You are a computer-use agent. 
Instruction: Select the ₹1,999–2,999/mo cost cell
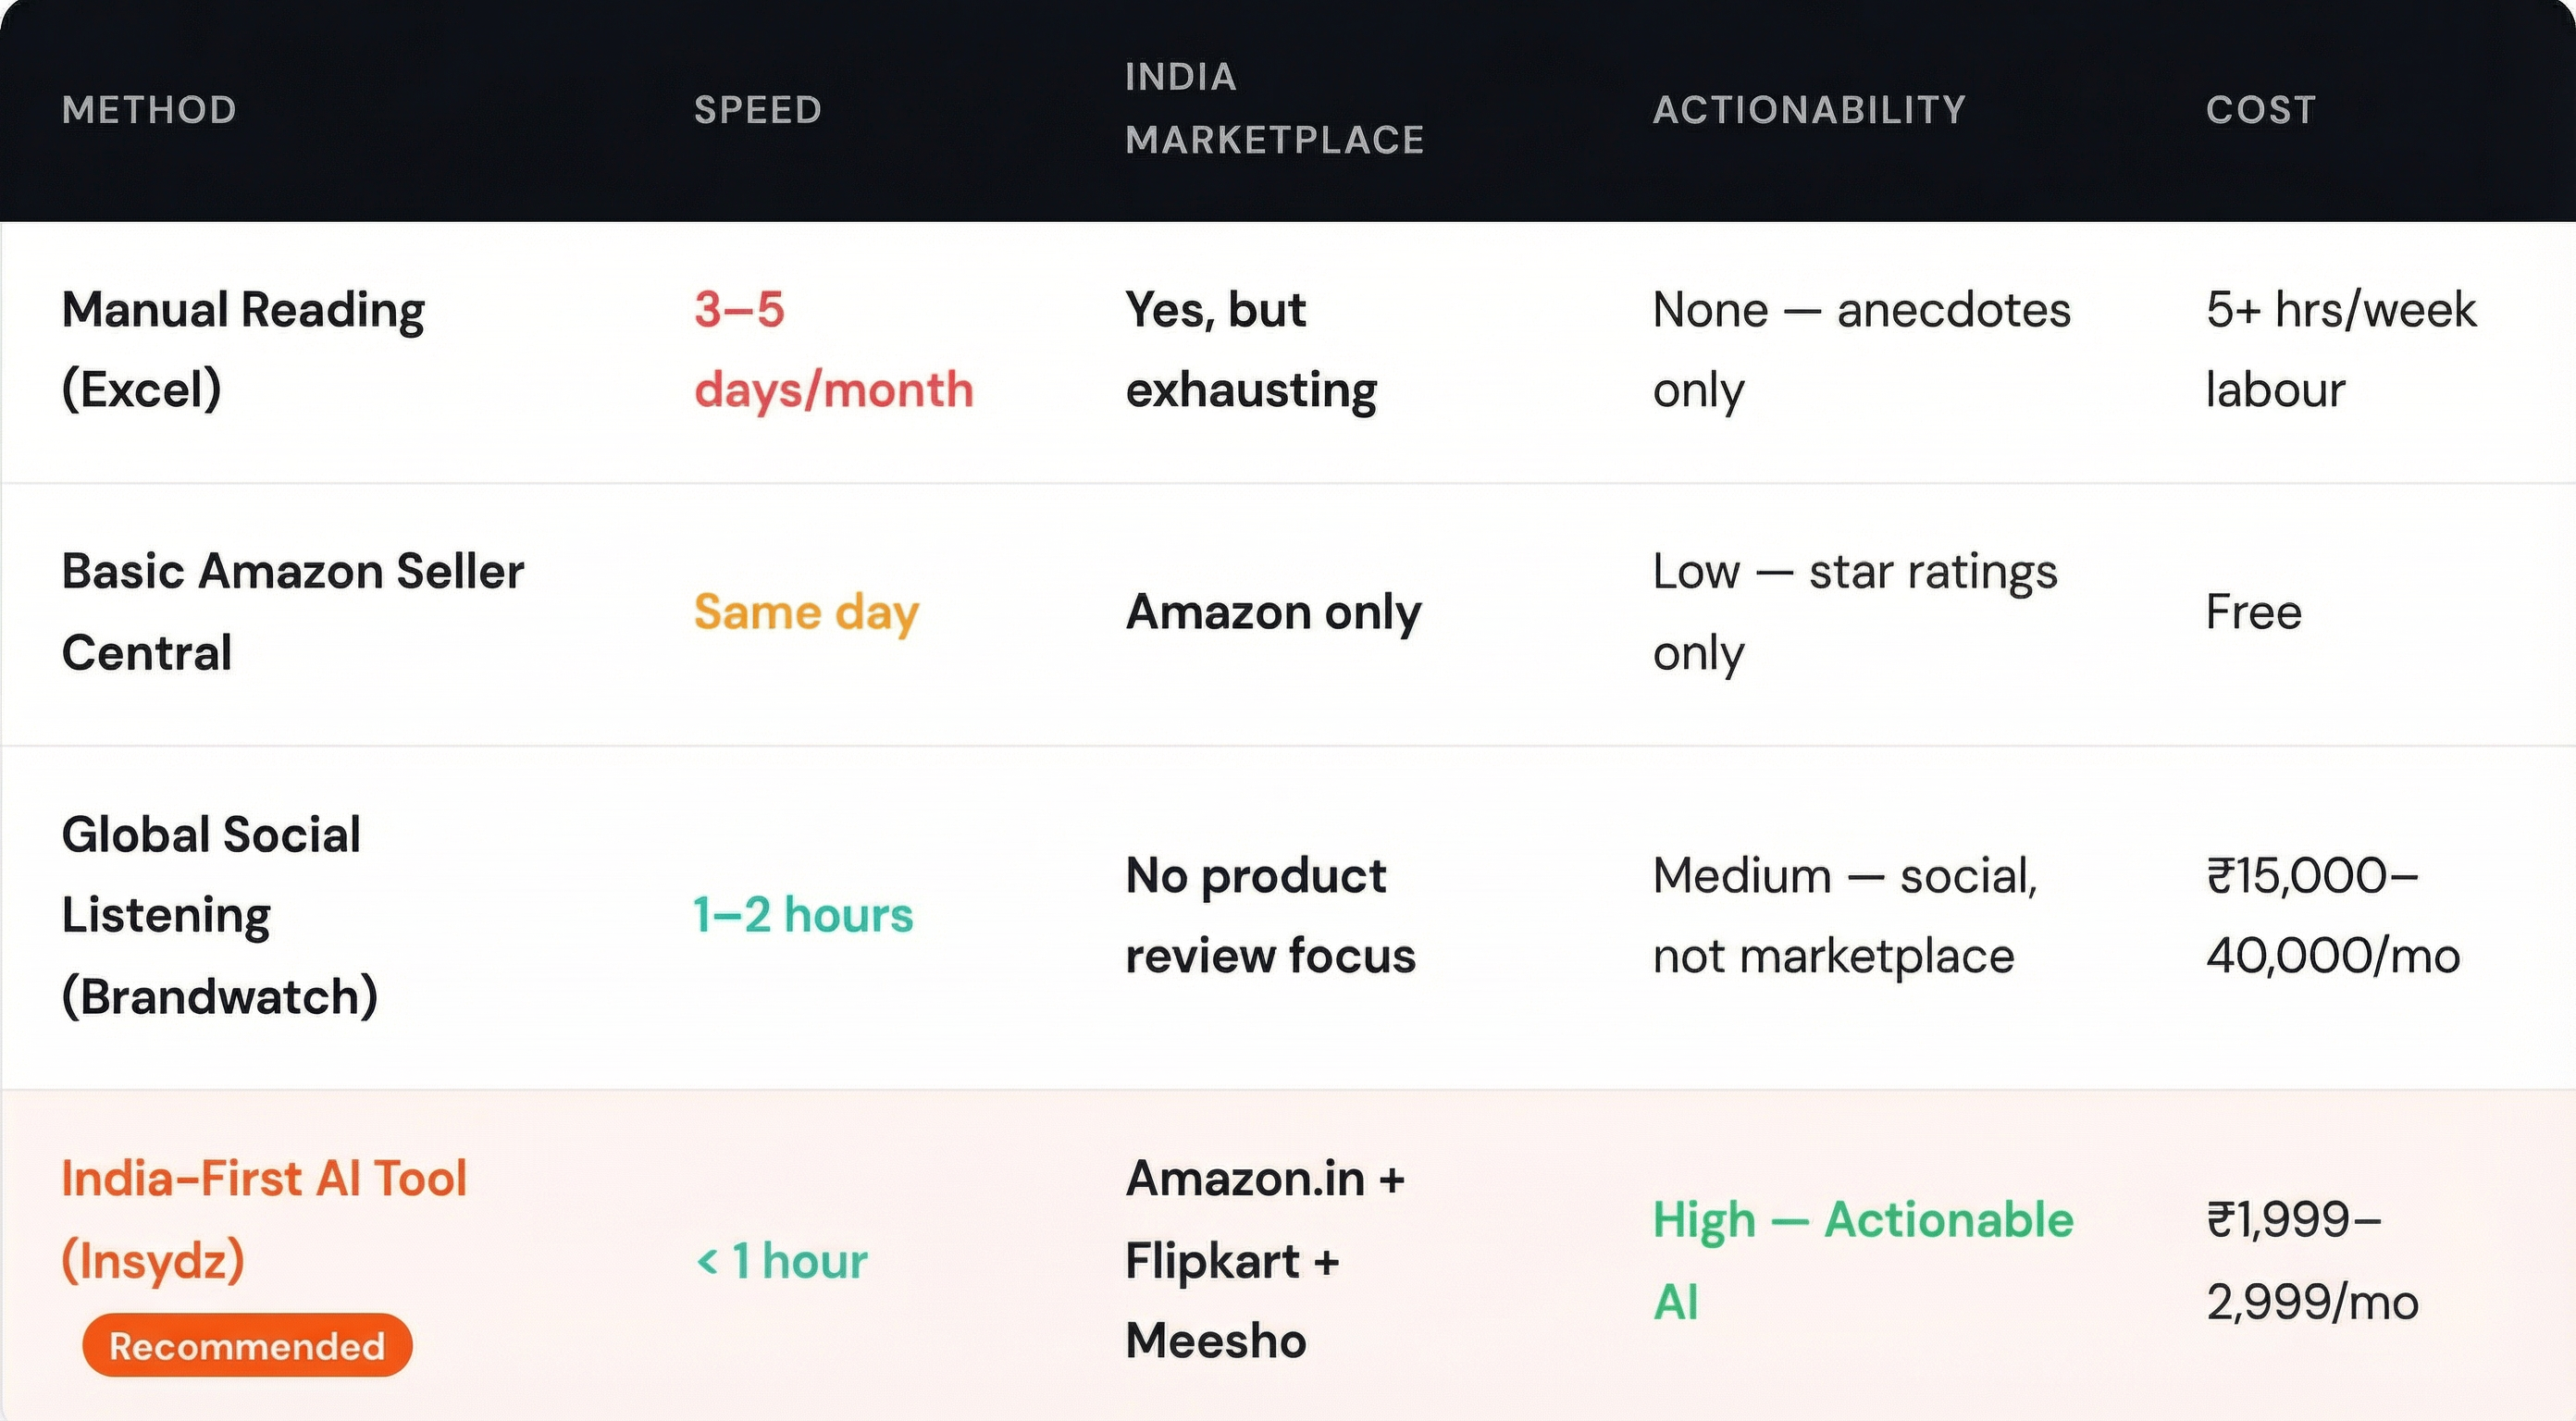click(x=2312, y=1260)
